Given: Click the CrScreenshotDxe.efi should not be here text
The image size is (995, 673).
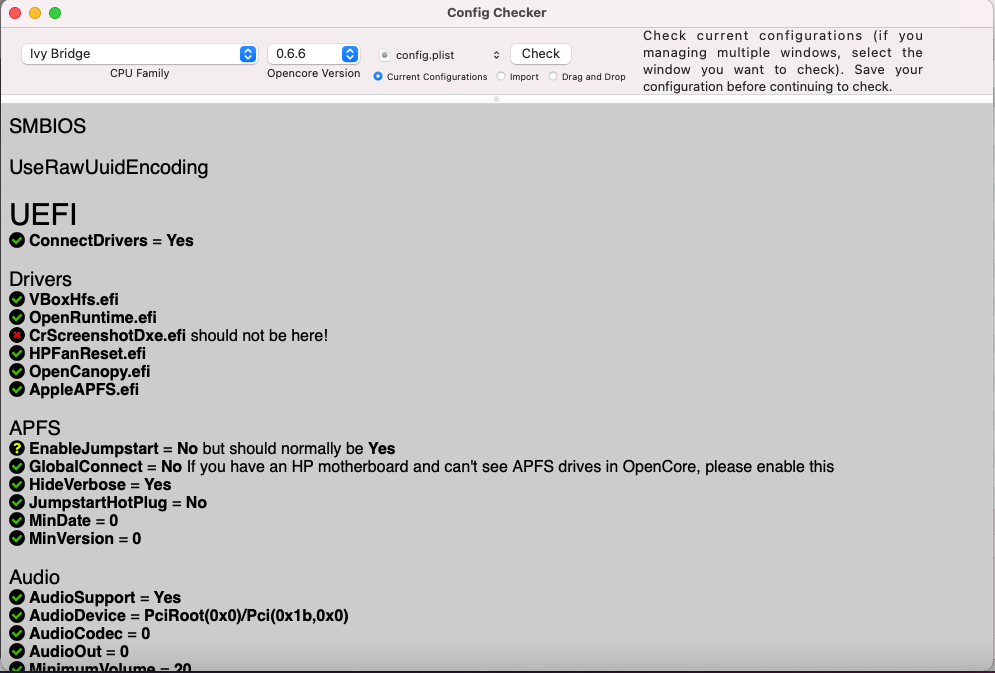Looking at the screenshot, I should point(178,335).
